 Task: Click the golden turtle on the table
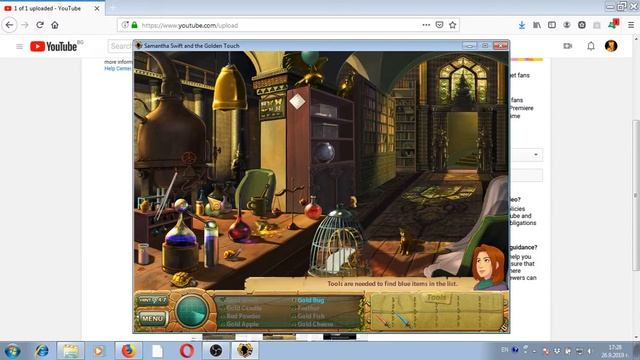click(x=183, y=280)
